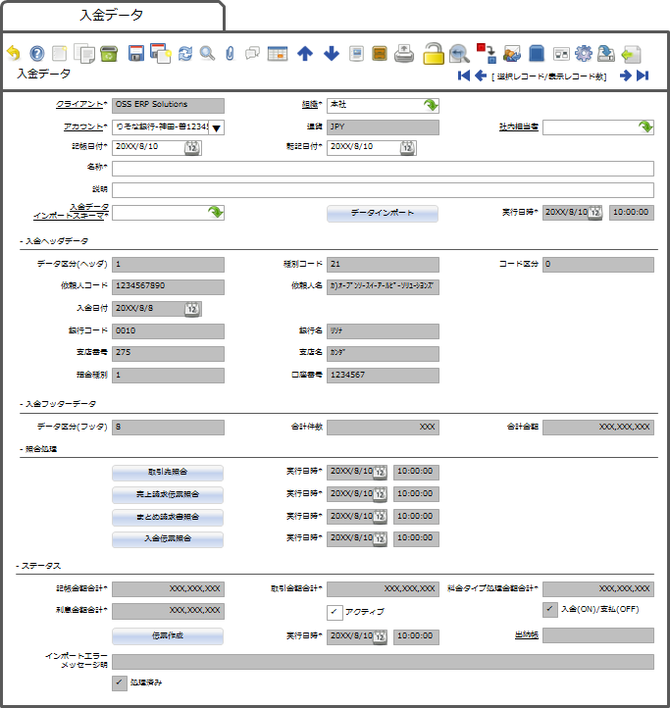
Task: Open Help via the question mark icon
Action: tap(37, 54)
